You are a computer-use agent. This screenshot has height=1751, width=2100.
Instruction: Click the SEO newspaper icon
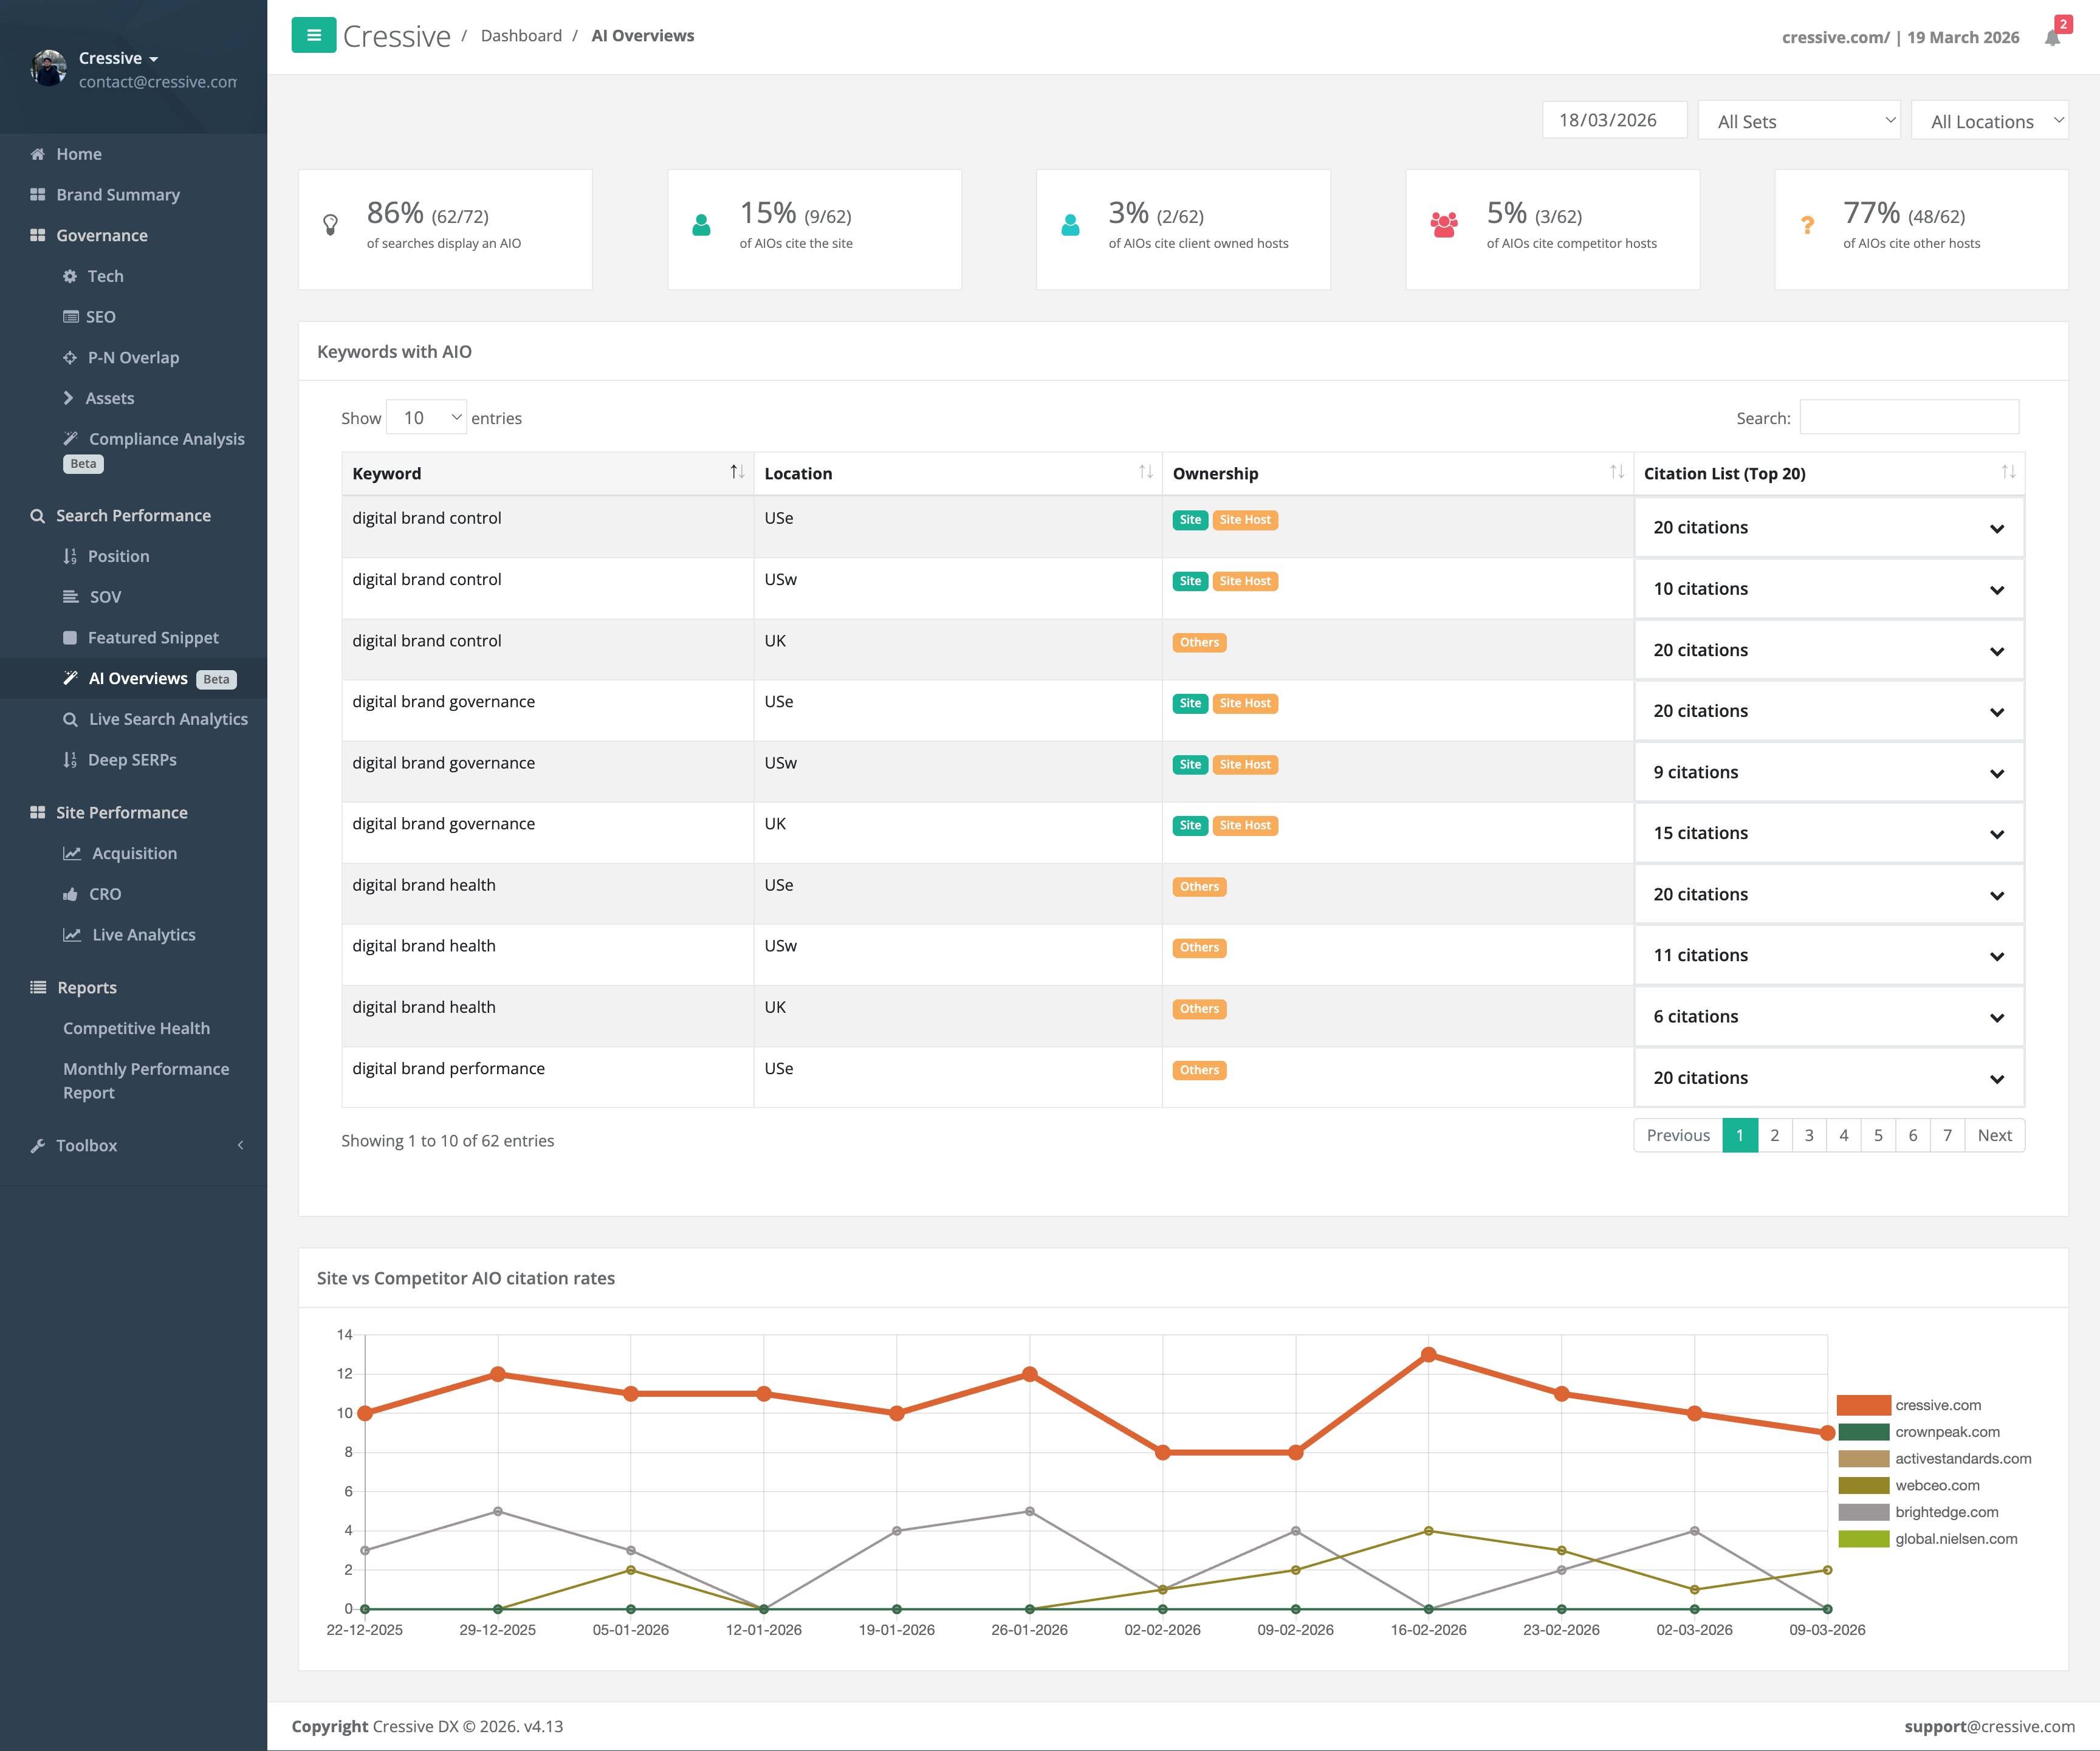coord(71,316)
